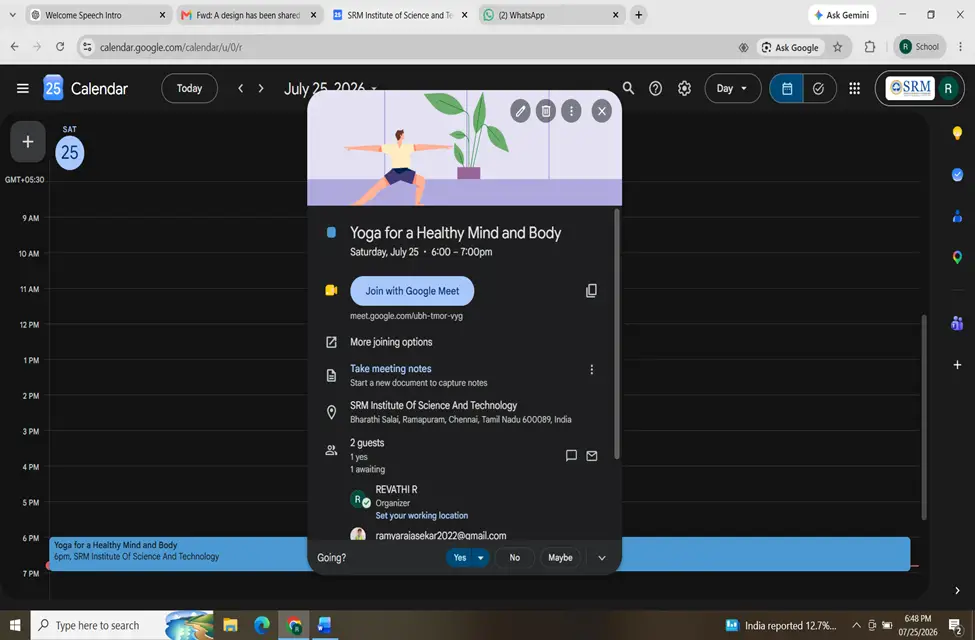Expand the Yes RSVP options arrow
Image resolution: width=975 pixels, height=640 pixels.
pyautogui.click(x=481, y=557)
